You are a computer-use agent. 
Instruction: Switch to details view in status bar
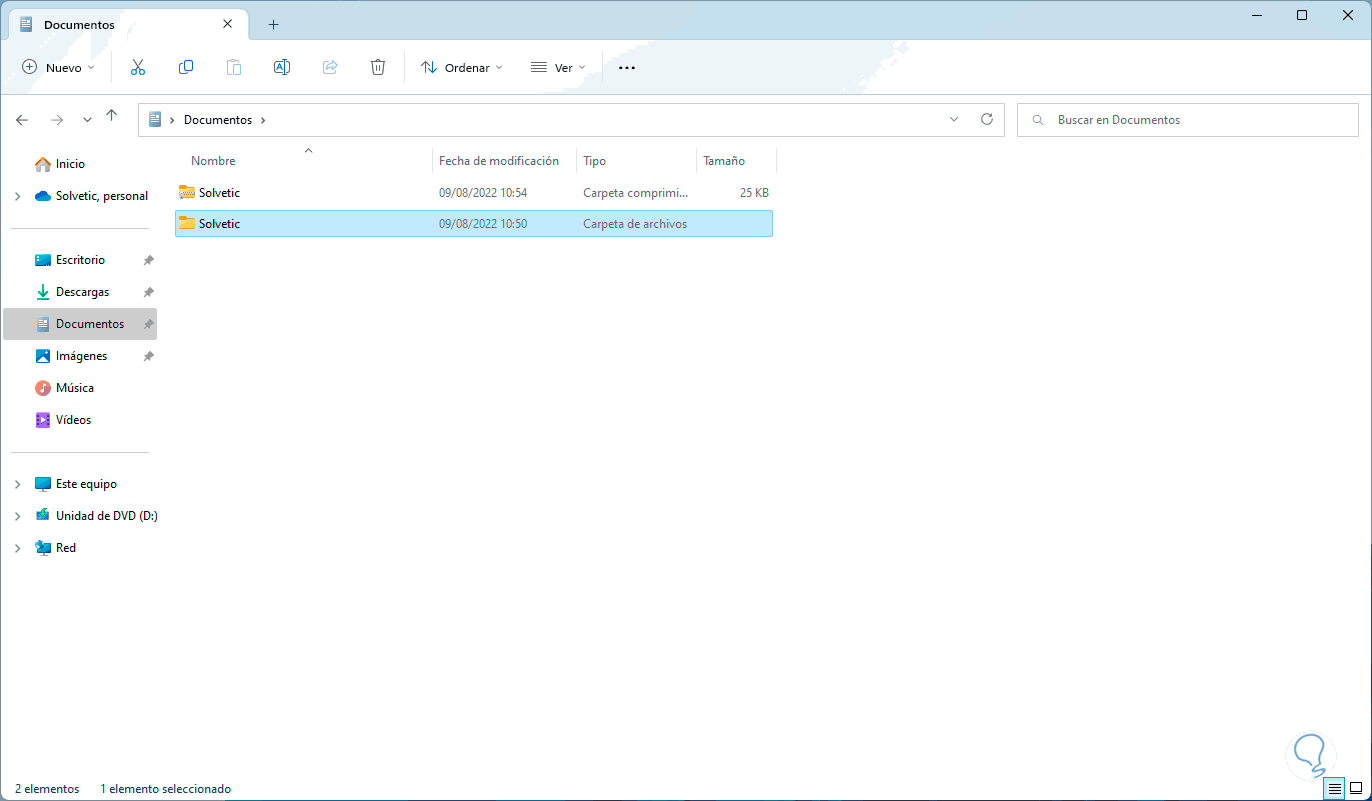pos(1334,789)
